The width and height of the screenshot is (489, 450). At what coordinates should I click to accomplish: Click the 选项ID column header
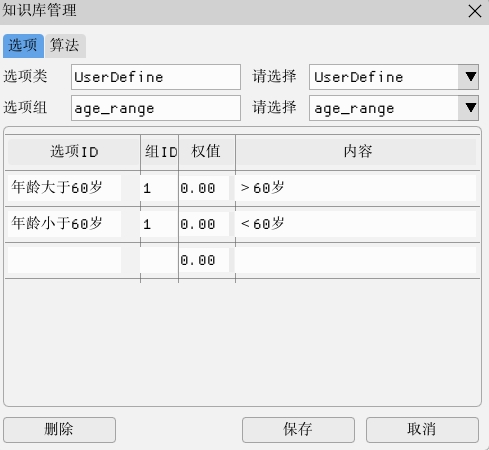pos(74,152)
